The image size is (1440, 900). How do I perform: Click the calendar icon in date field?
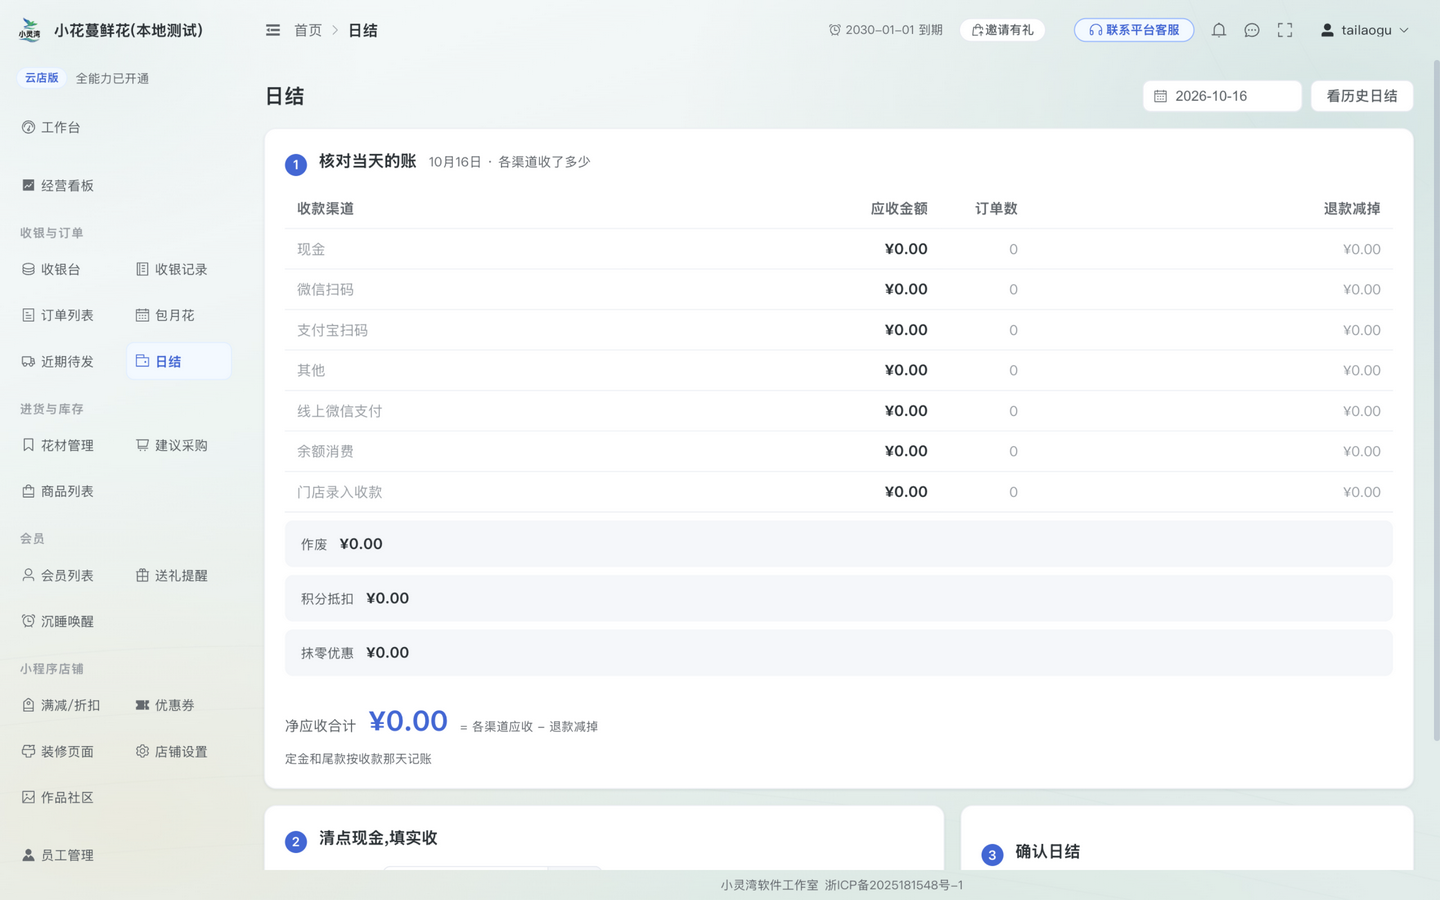click(1160, 96)
